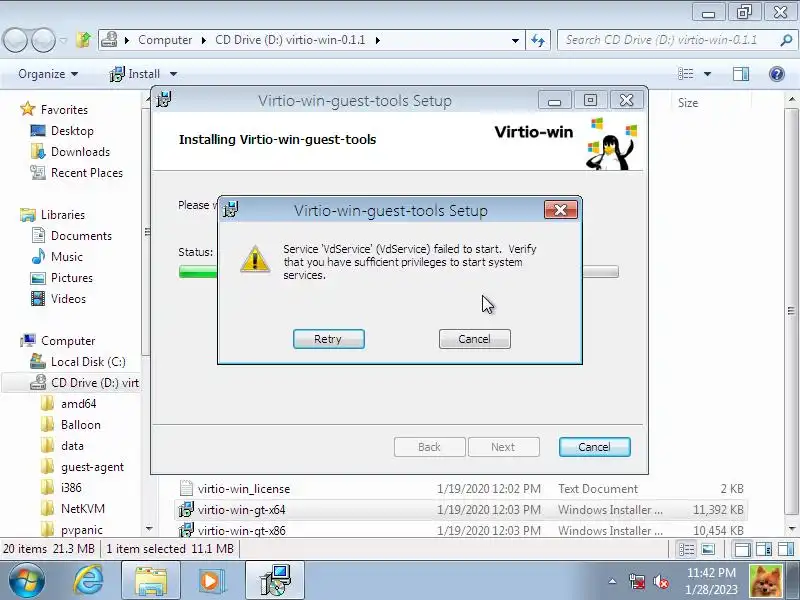Select Favorites in navigation pane
The image size is (800, 600).
click(54, 110)
